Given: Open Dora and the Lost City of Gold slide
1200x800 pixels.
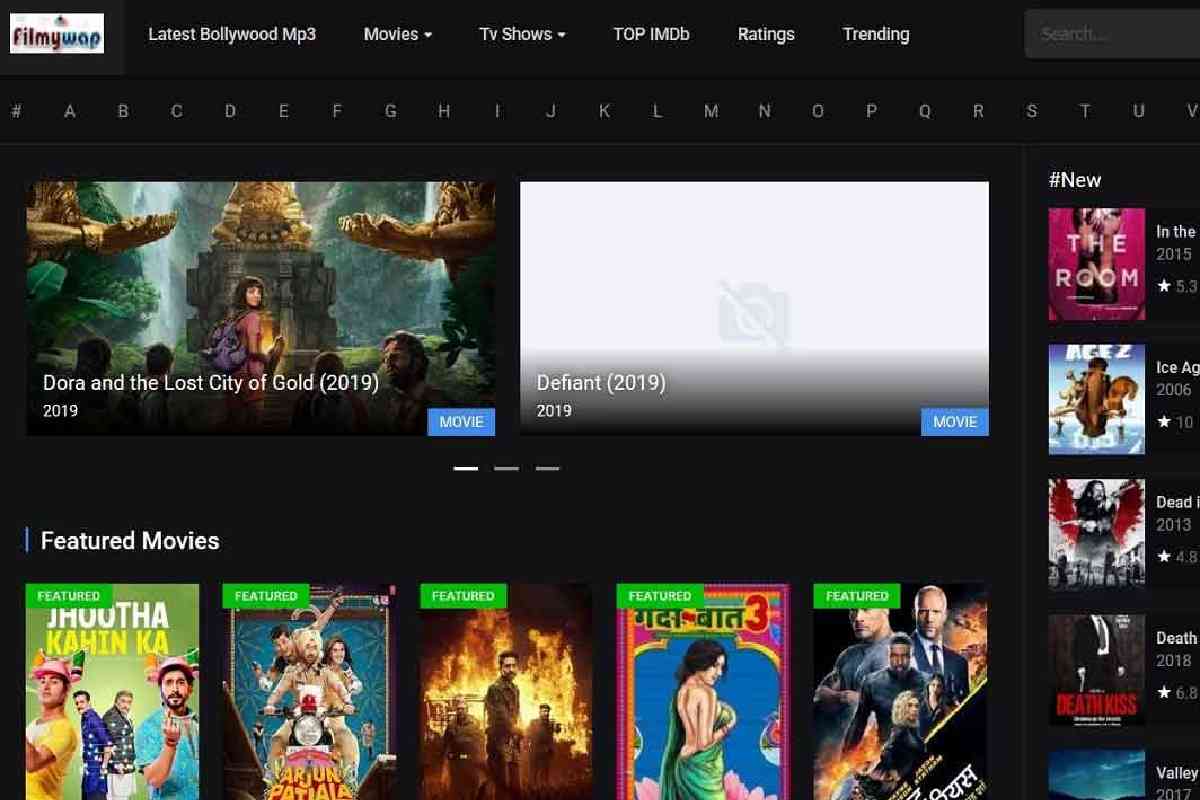Looking at the screenshot, I should tap(260, 308).
